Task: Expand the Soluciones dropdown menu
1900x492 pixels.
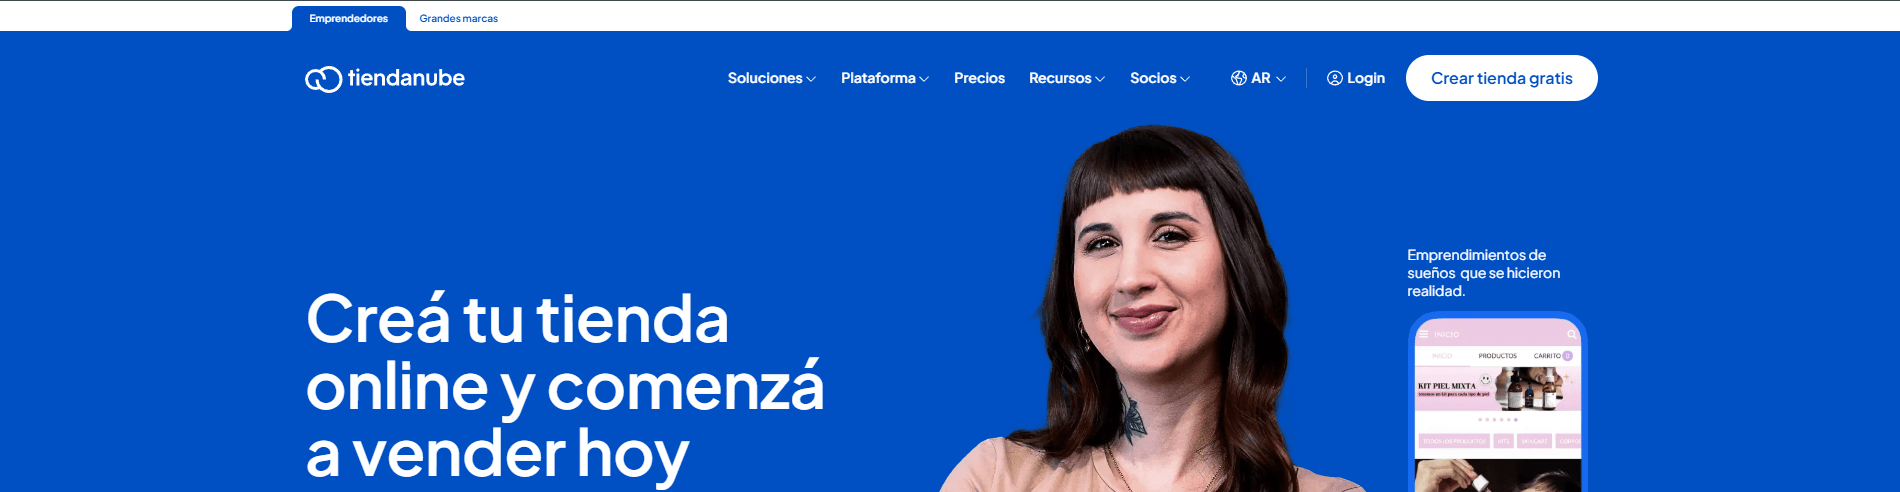Action: coord(771,78)
